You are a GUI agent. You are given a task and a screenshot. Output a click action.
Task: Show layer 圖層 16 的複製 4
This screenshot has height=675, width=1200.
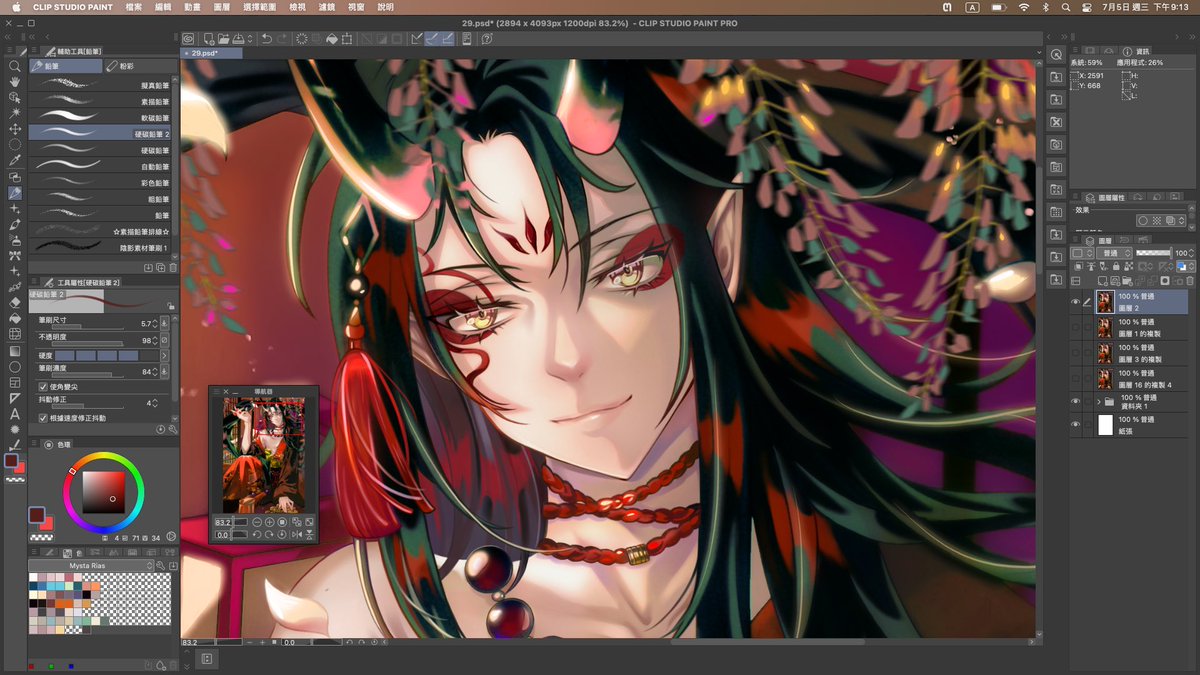tap(1076, 379)
